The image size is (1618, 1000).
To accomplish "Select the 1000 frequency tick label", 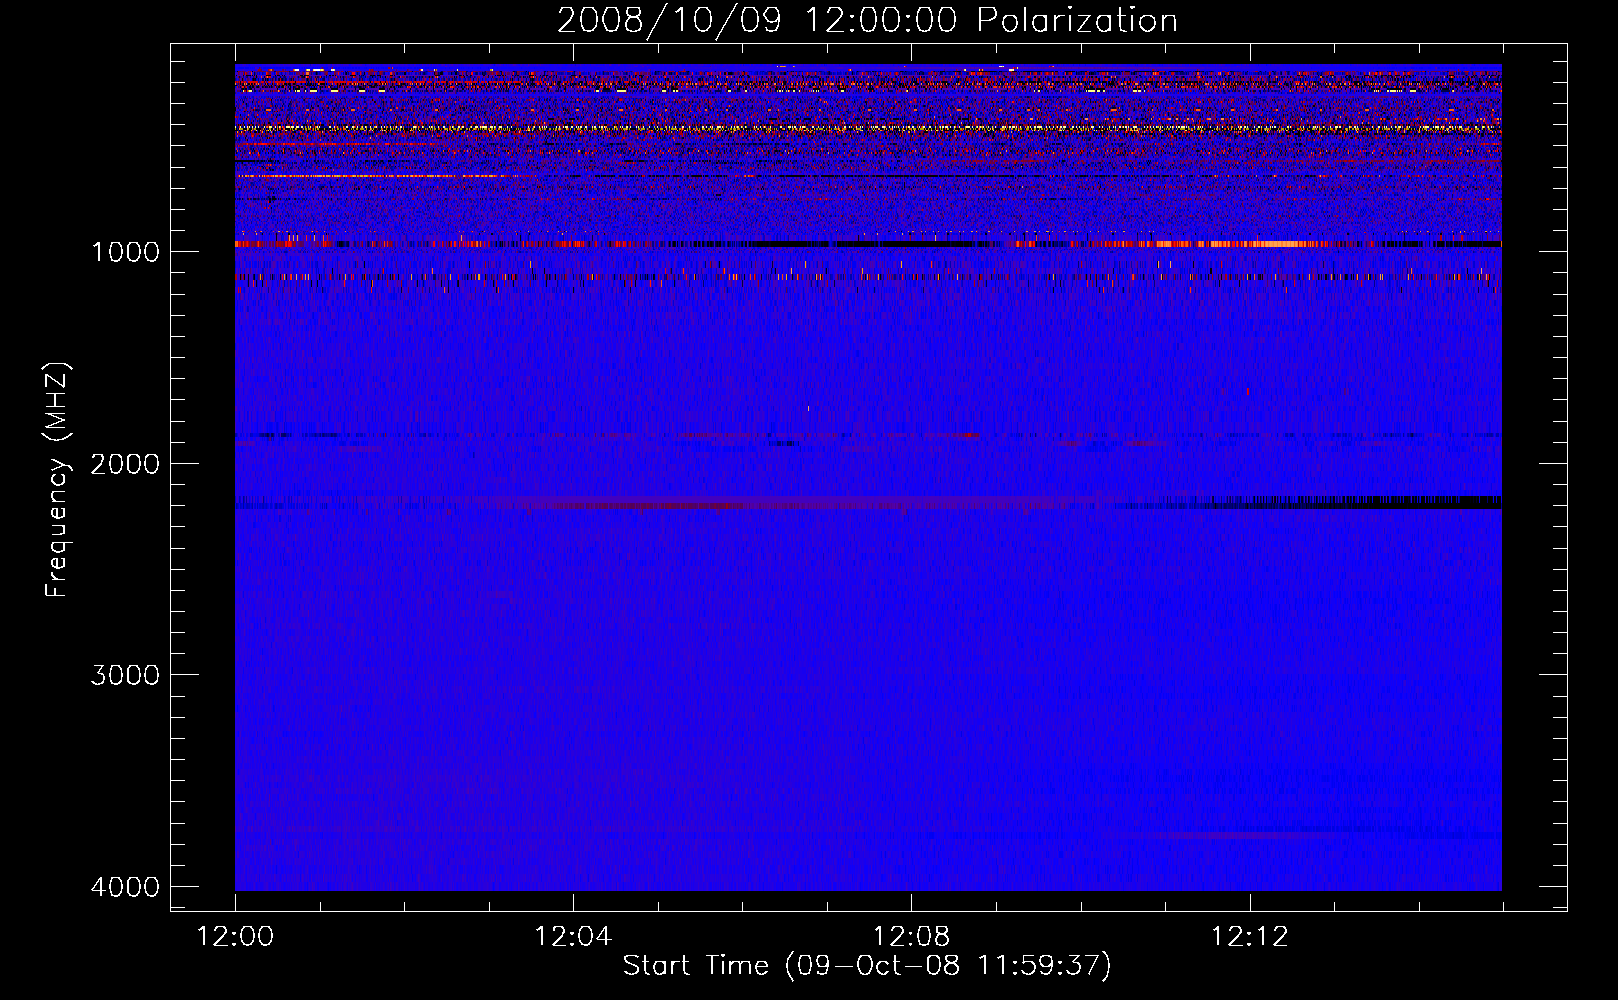I will point(125,252).
